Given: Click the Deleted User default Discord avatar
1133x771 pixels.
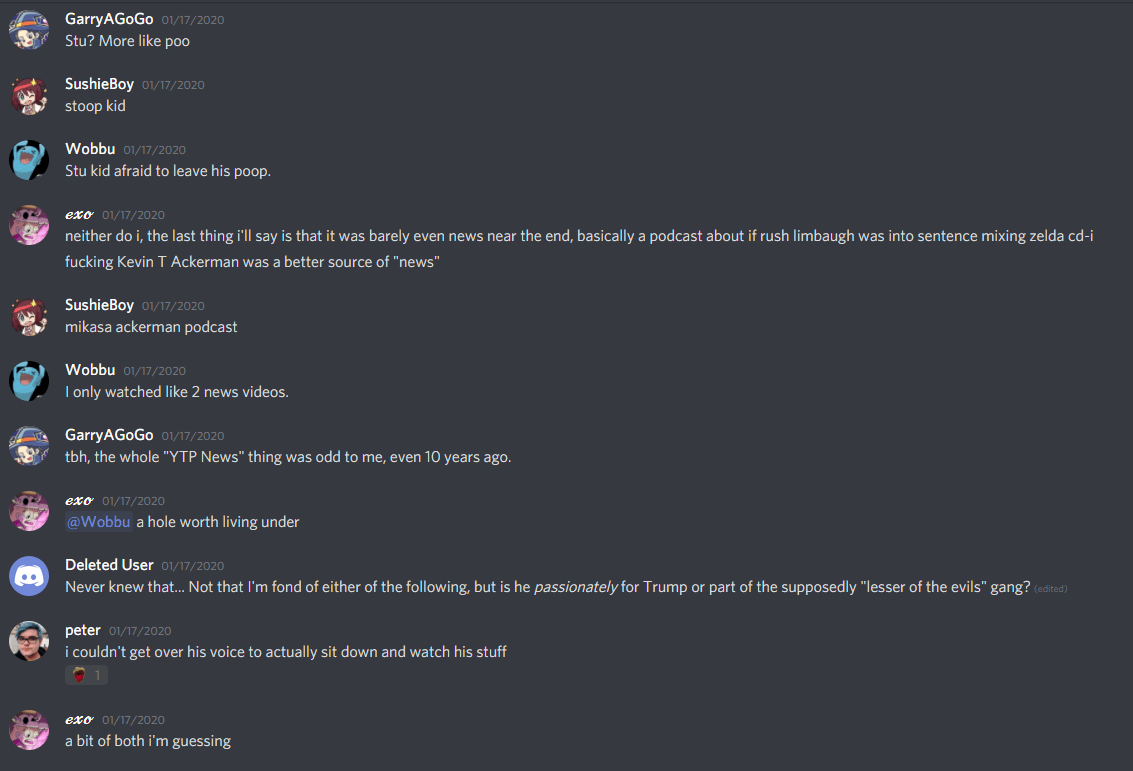Looking at the screenshot, I should point(29,576).
